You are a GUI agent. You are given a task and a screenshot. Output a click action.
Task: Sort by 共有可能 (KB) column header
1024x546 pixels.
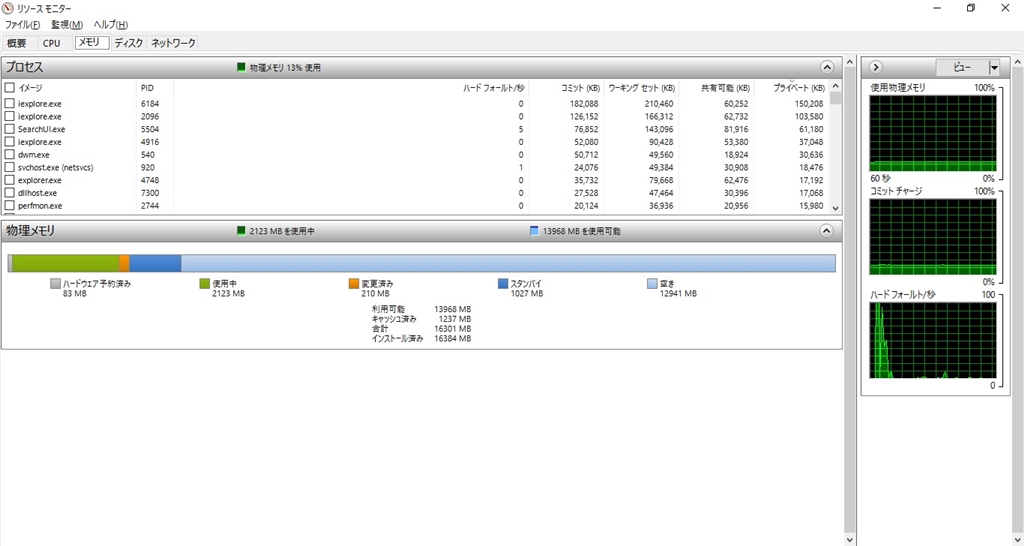point(726,88)
